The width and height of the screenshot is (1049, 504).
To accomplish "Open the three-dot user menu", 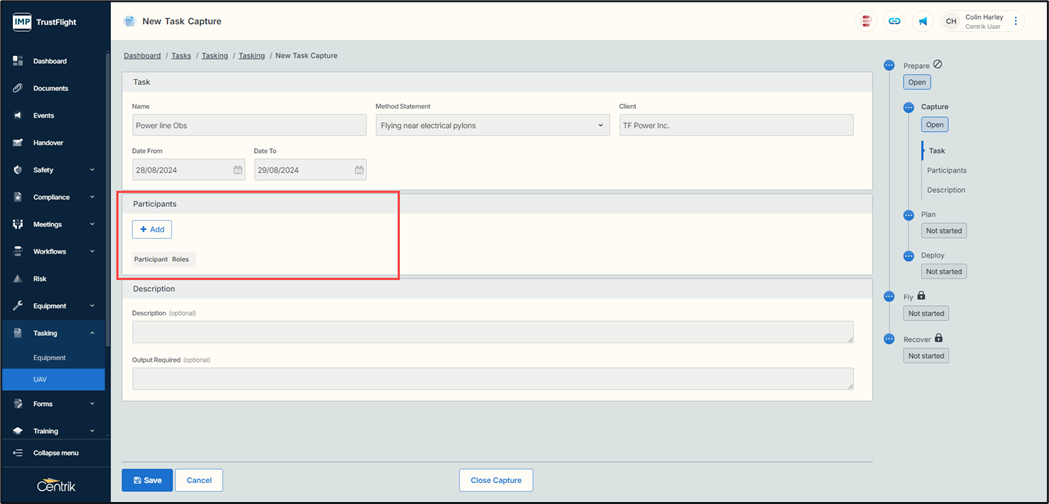I will tap(1016, 21).
